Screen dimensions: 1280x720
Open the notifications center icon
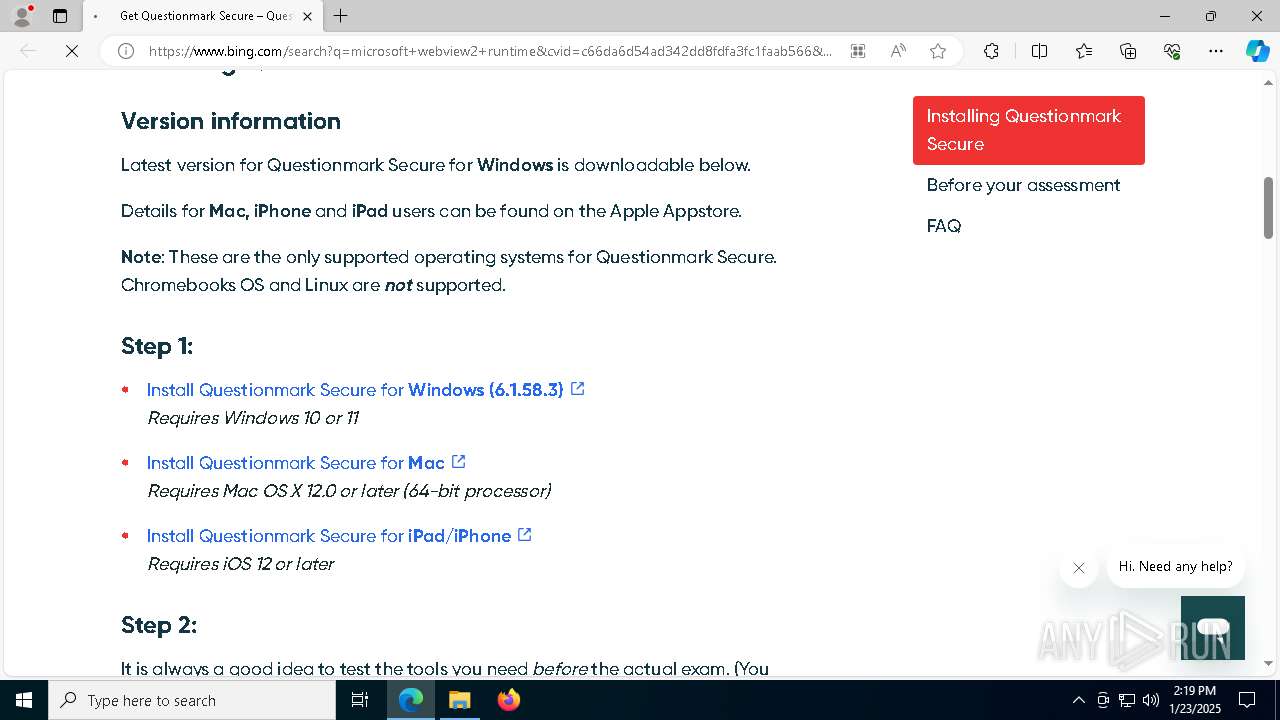[x=1247, y=700]
